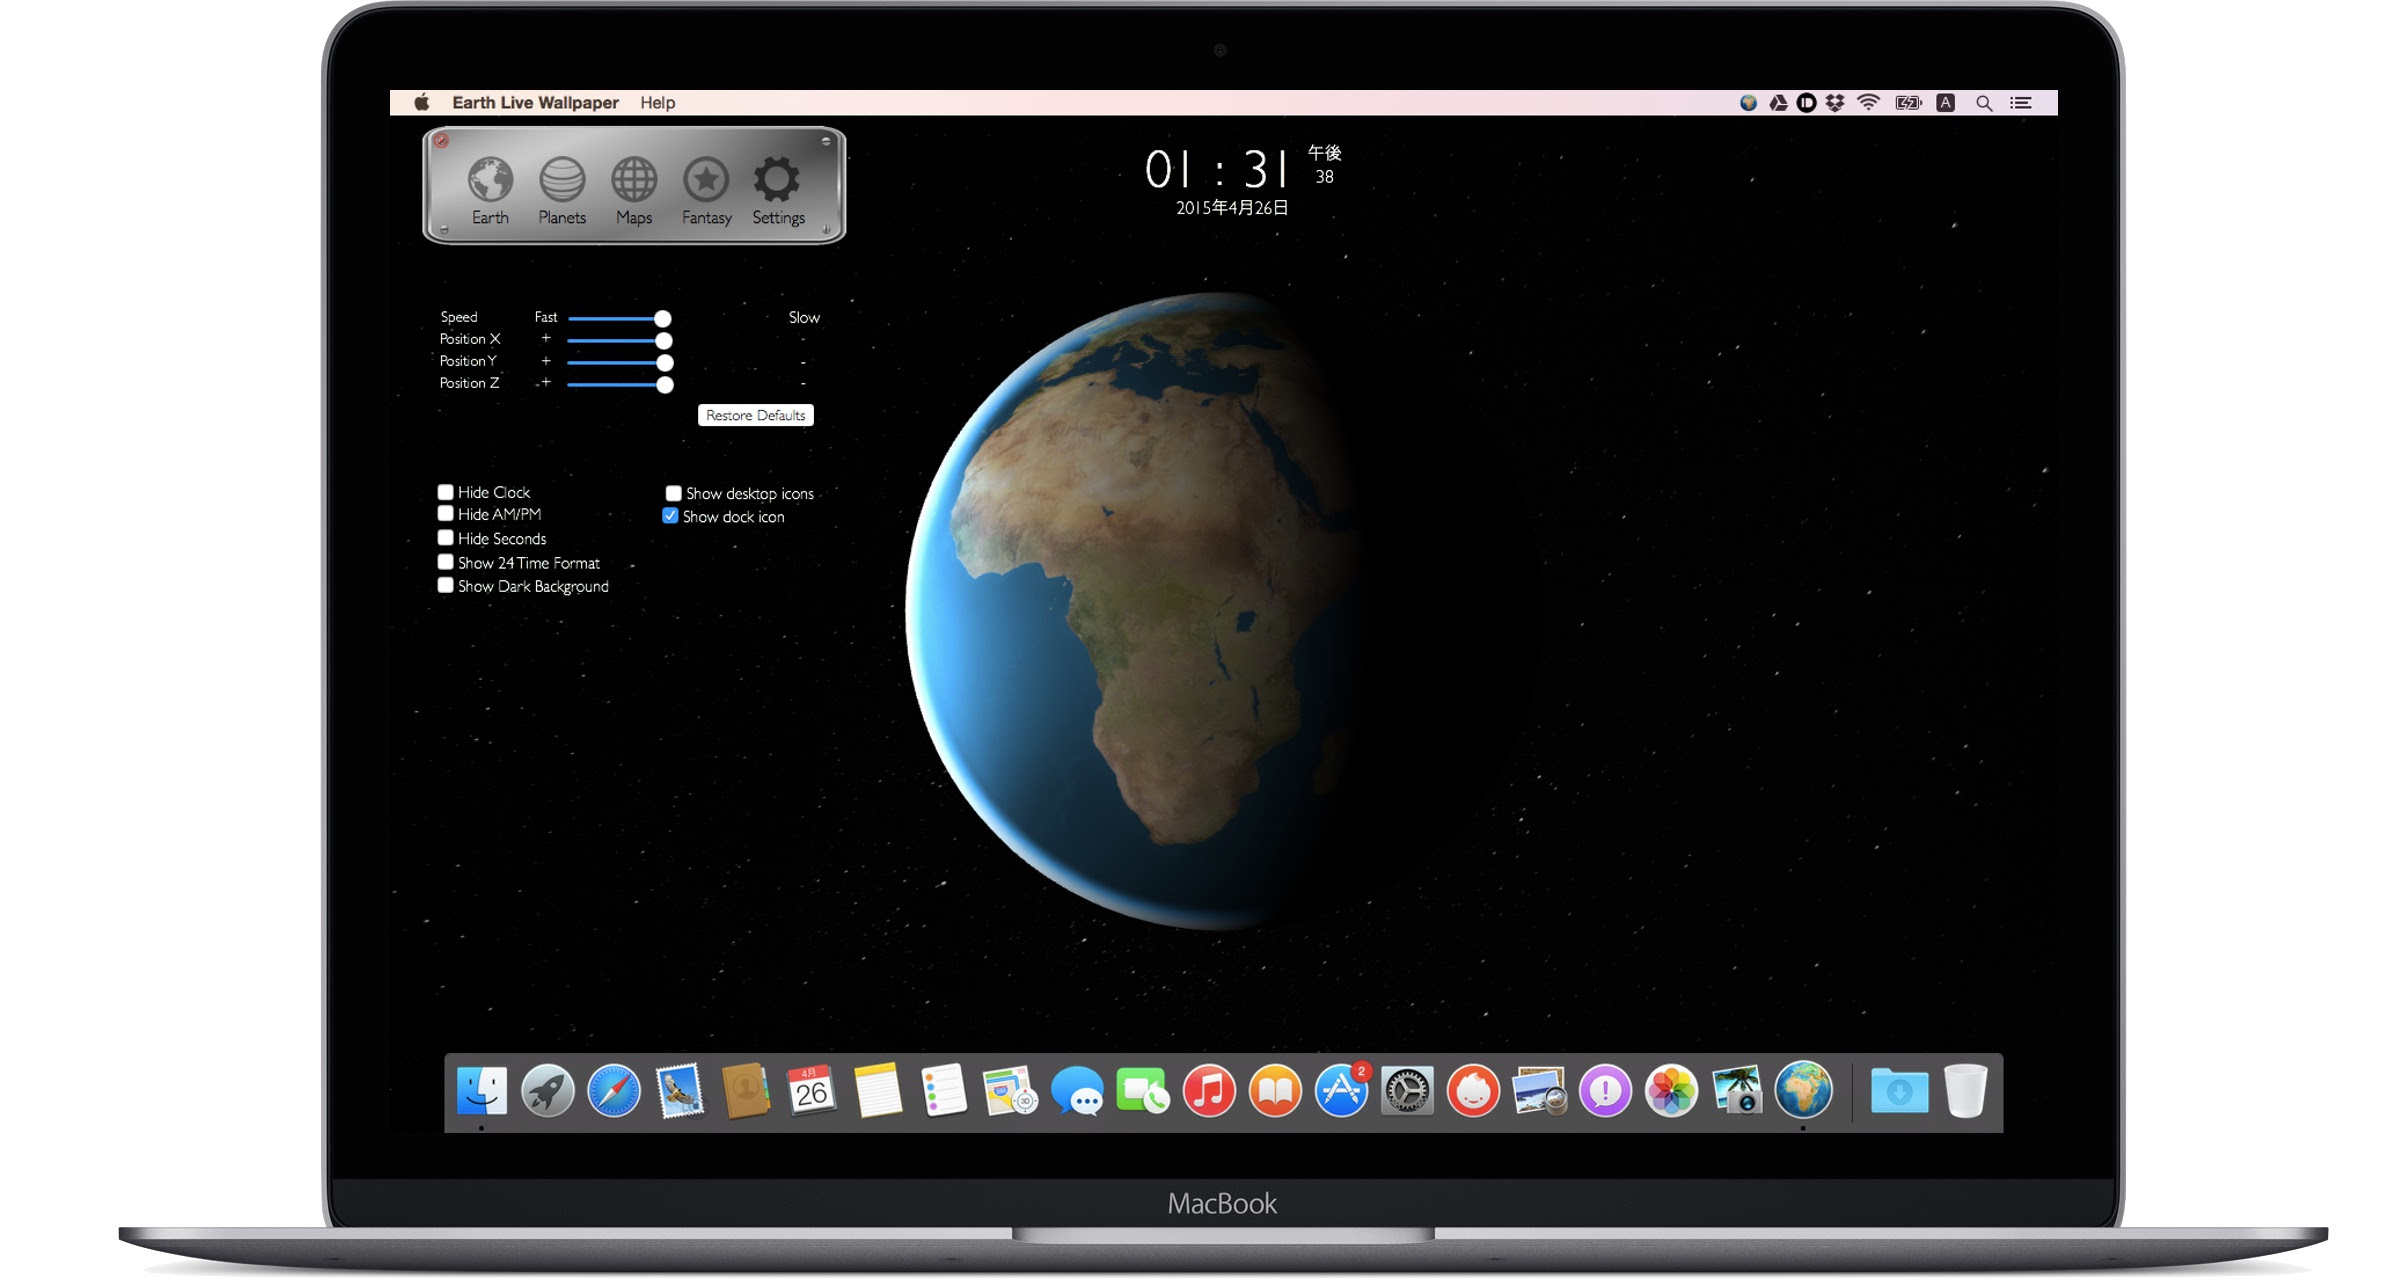2400x1280 pixels.
Task: Click the Restore Defaults button
Action: click(x=757, y=415)
